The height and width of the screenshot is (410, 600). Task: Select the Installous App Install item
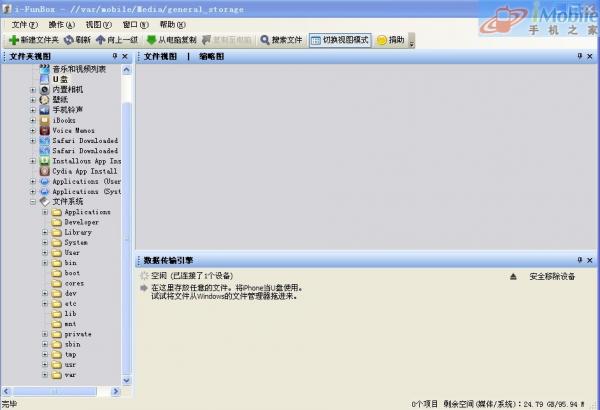[x=86, y=161]
